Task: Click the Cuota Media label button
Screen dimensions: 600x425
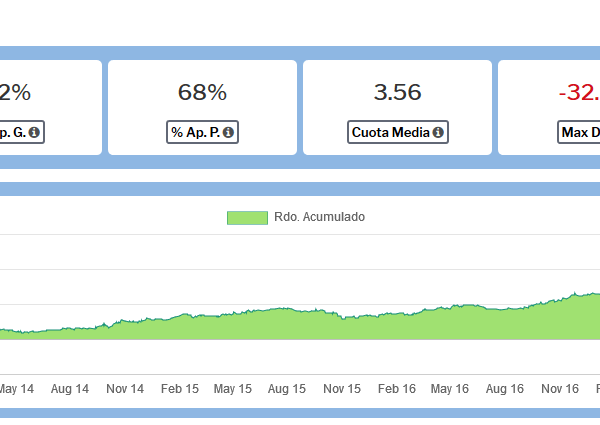Action: tap(398, 132)
